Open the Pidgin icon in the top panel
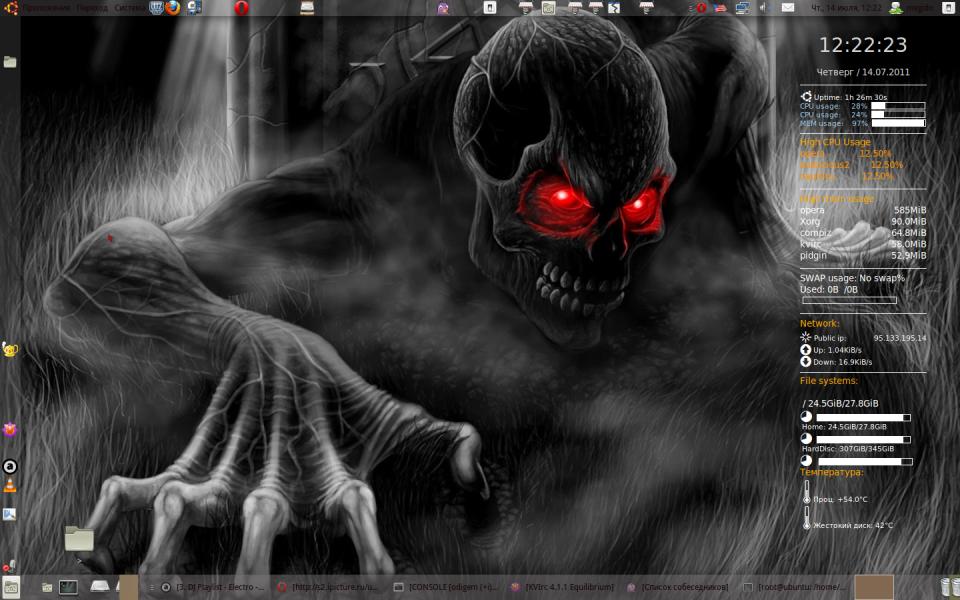Viewport: 960px width, 600px height. (x=443, y=8)
